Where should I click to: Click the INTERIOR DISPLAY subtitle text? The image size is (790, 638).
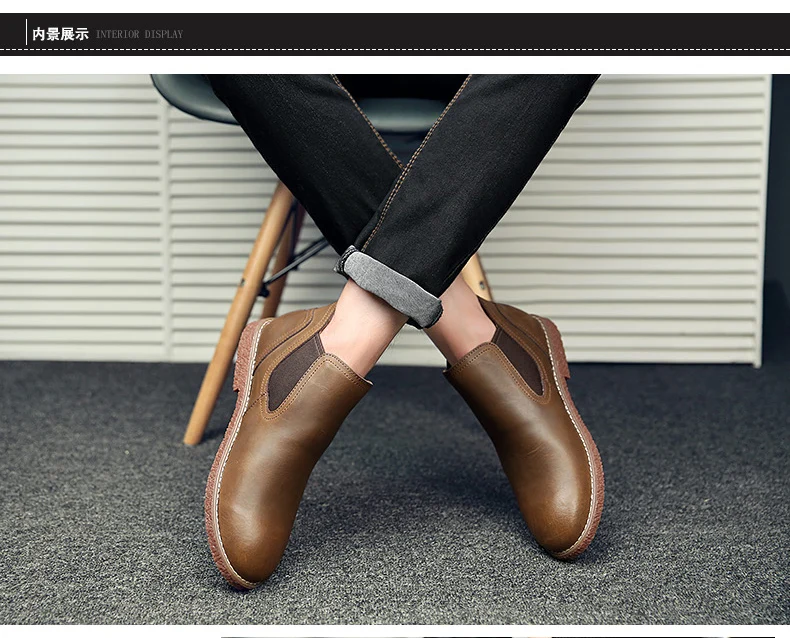coord(140,35)
